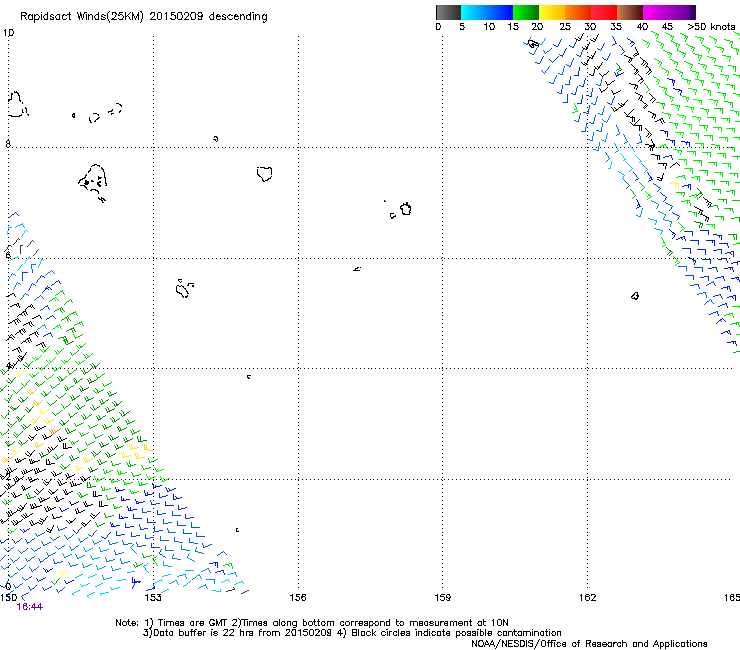Click the 153 longitude axis label
This screenshot has height=650, width=740.
[x=153, y=598]
